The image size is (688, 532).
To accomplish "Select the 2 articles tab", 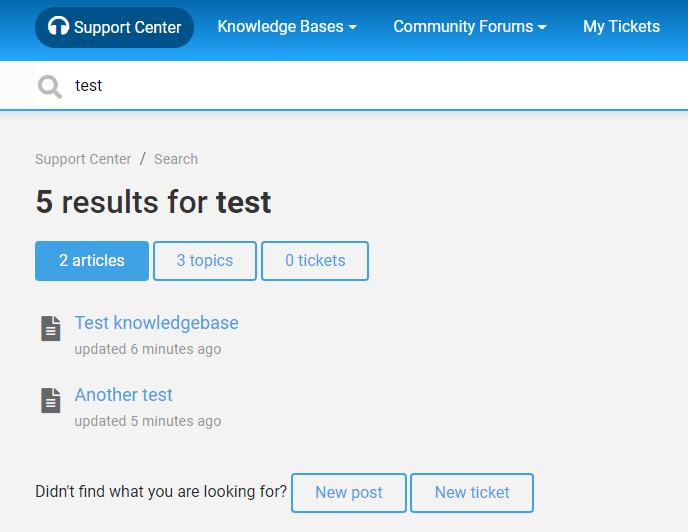I will (92, 261).
